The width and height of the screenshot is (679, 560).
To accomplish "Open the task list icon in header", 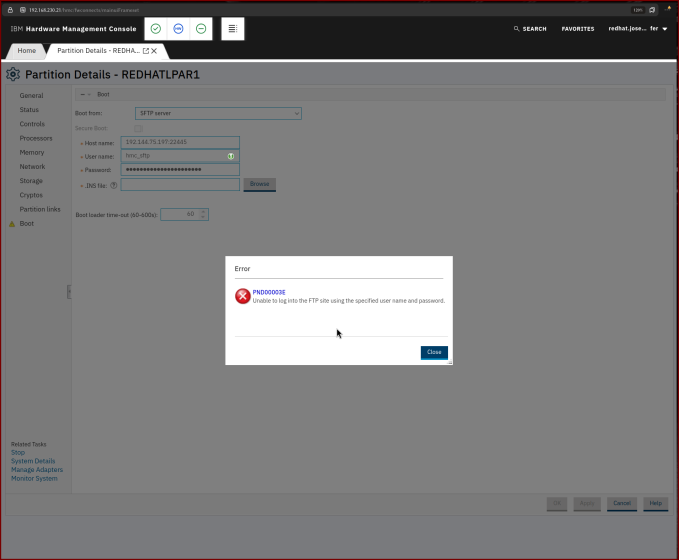I will coord(233,29).
